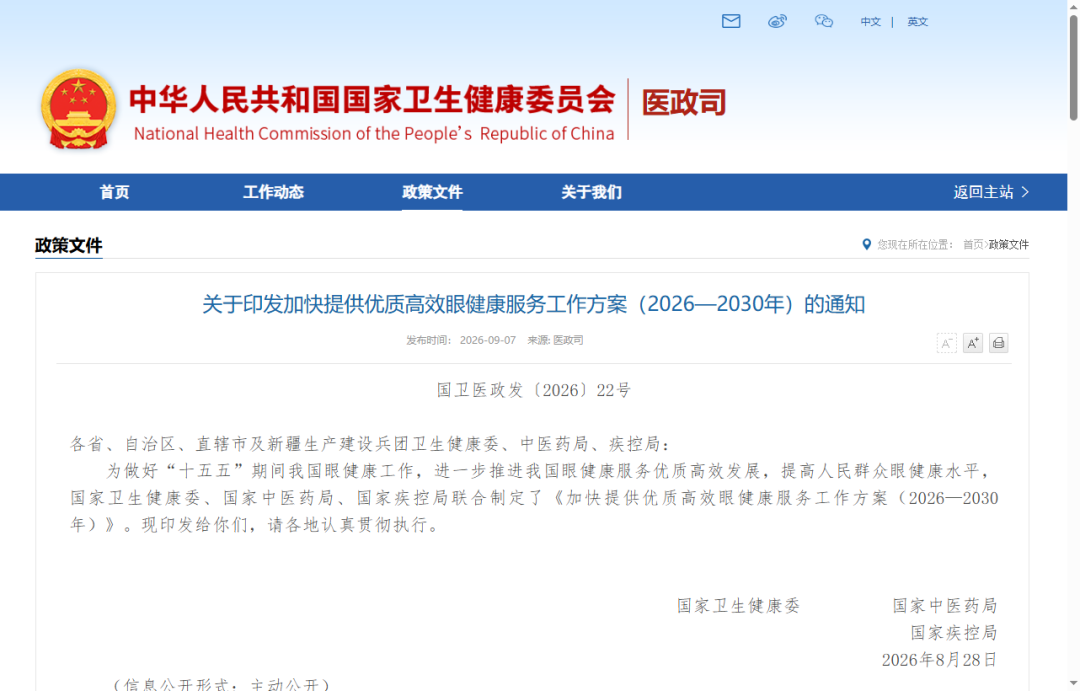
Task: Click the 返回主站 chevron arrow
Action: 1025,192
